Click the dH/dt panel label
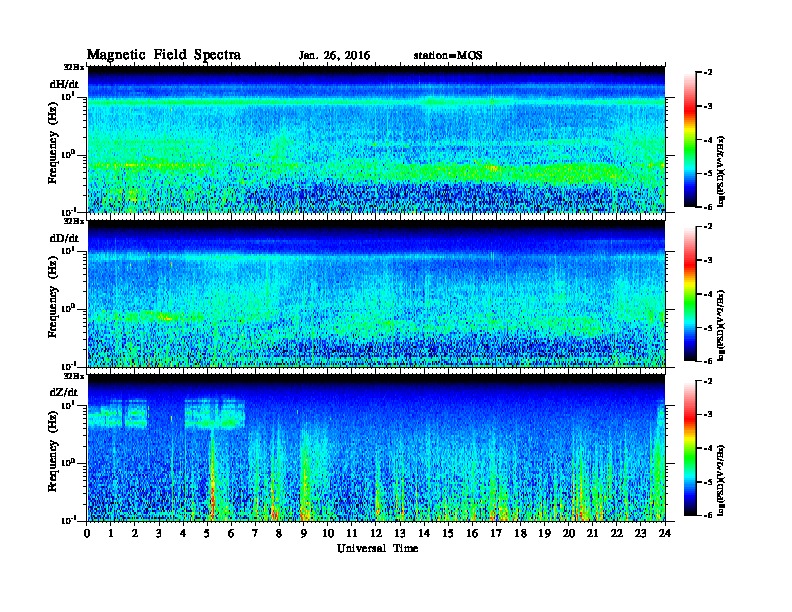792x612 pixels. tap(64, 84)
